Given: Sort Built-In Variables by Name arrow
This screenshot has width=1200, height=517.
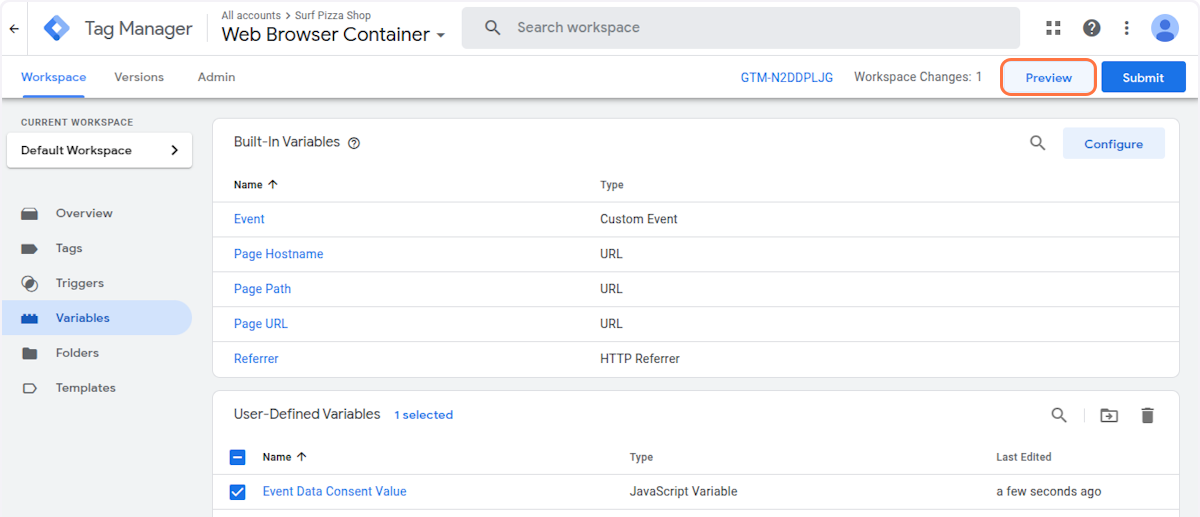Looking at the screenshot, I should coord(273,185).
